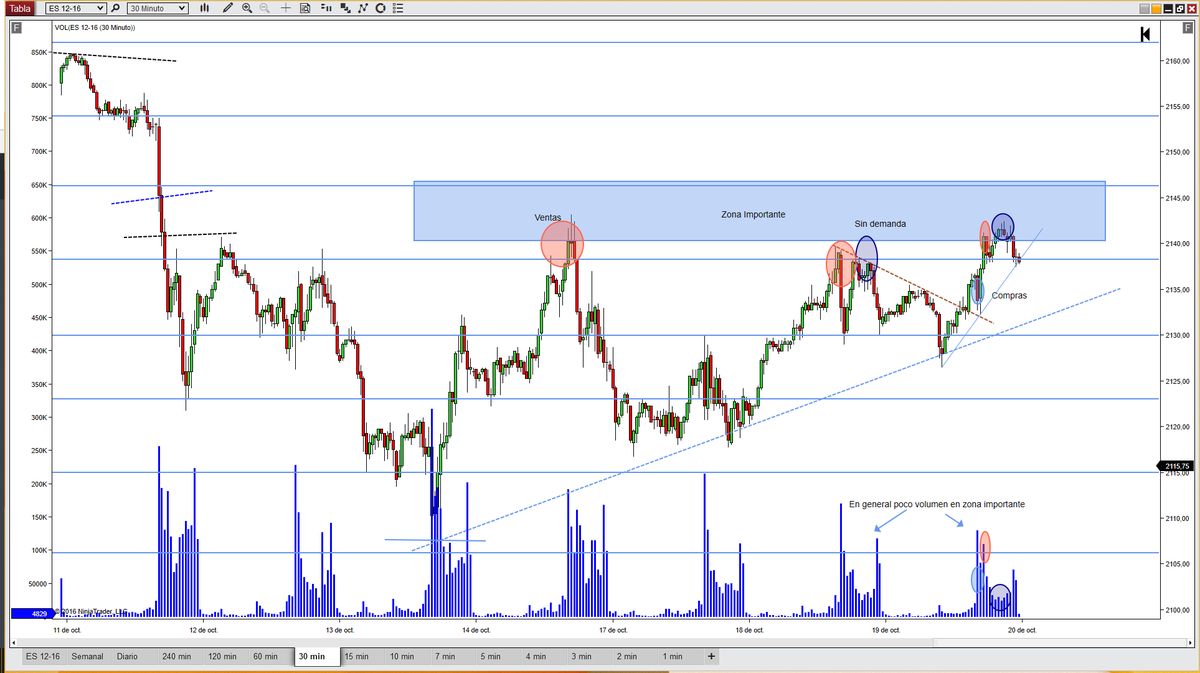Click the '13 de oct.' date label
The height and width of the screenshot is (673, 1200).
click(341, 630)
